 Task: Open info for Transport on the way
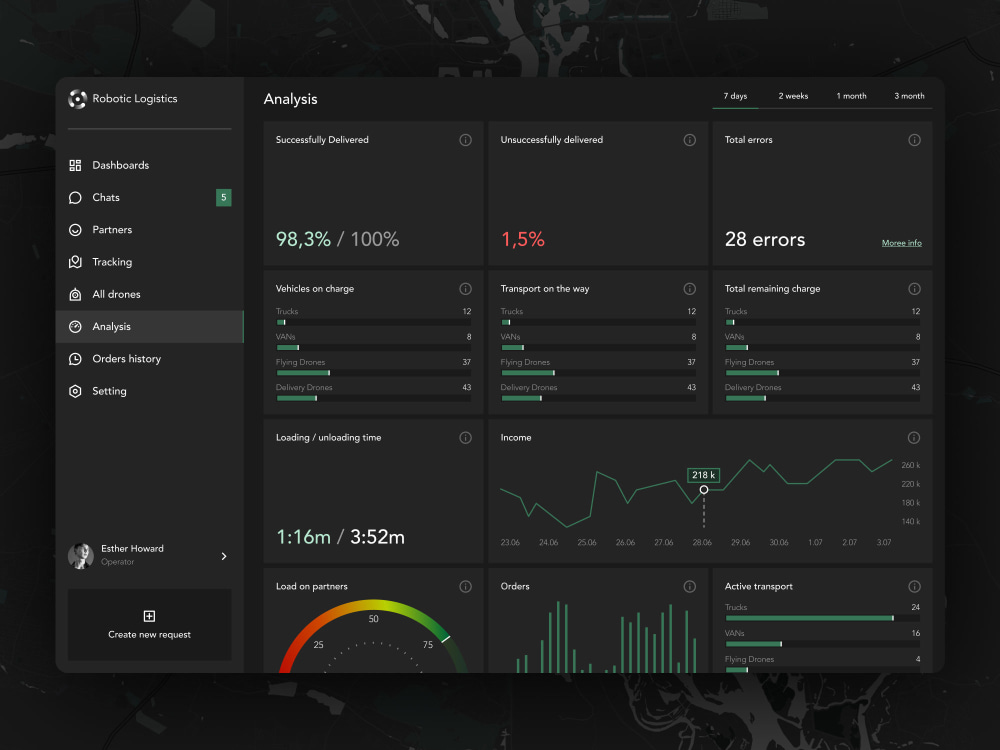coord(689,289)
